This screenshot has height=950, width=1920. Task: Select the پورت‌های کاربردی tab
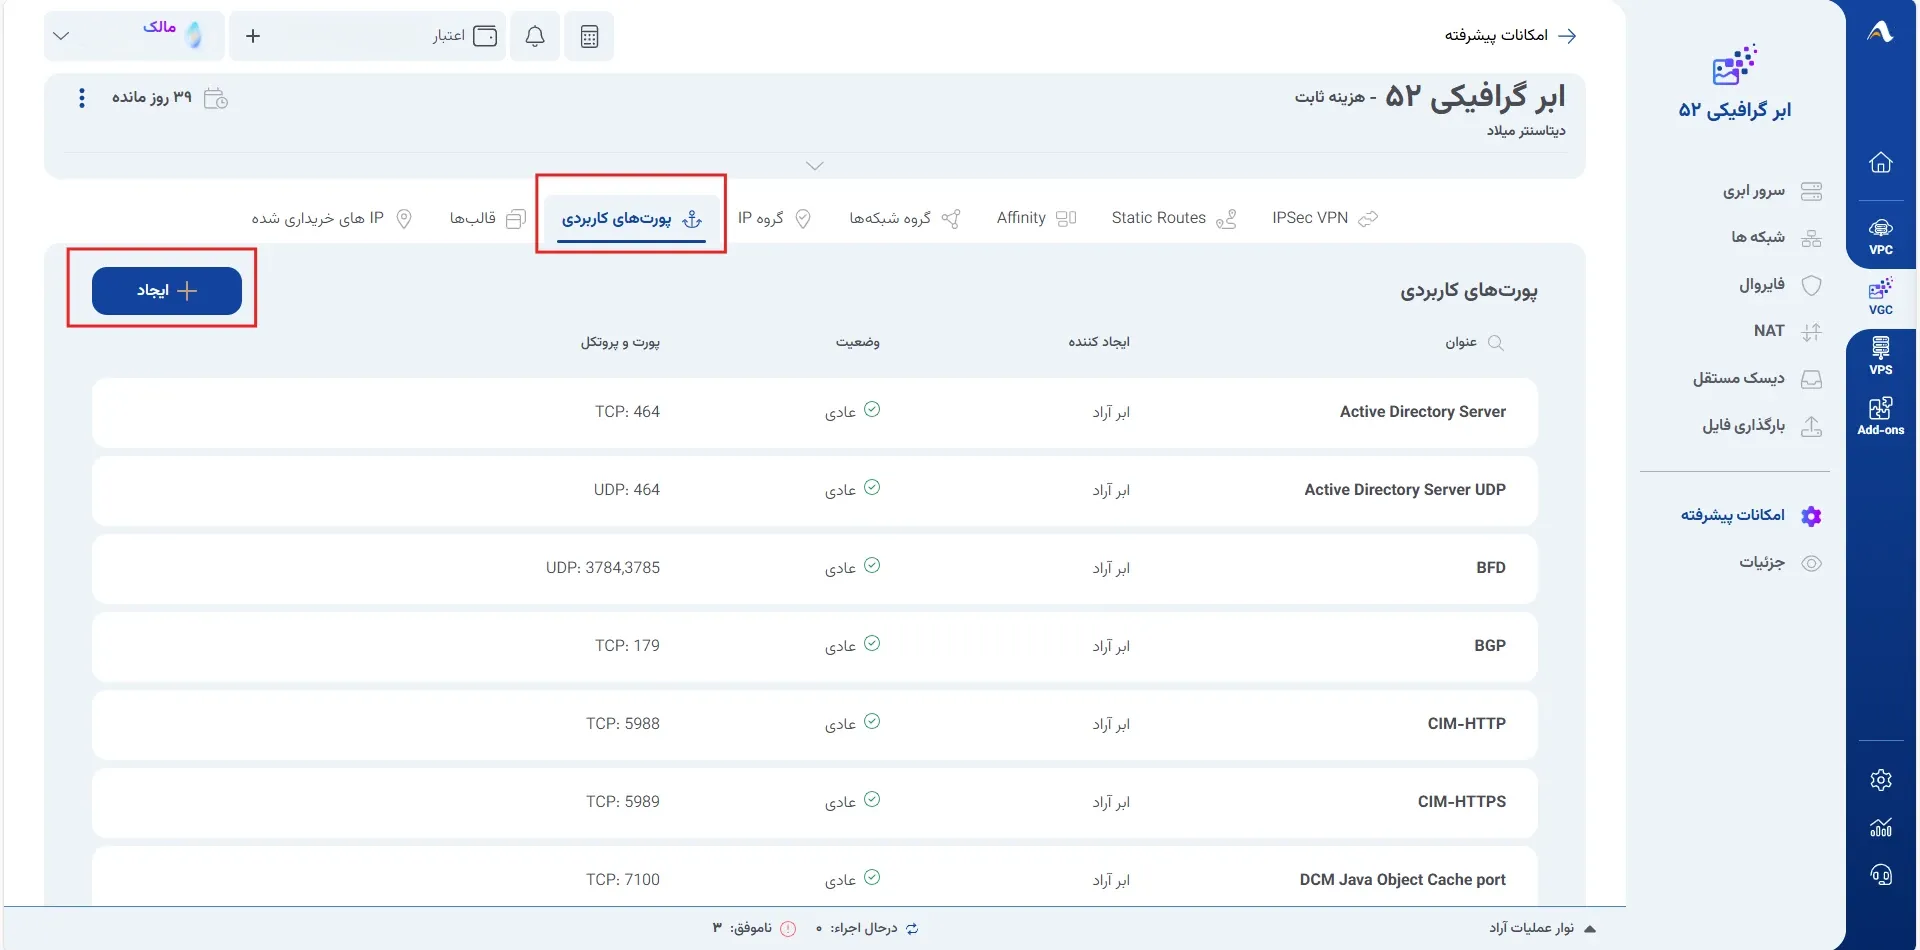[x=632, y=219]
